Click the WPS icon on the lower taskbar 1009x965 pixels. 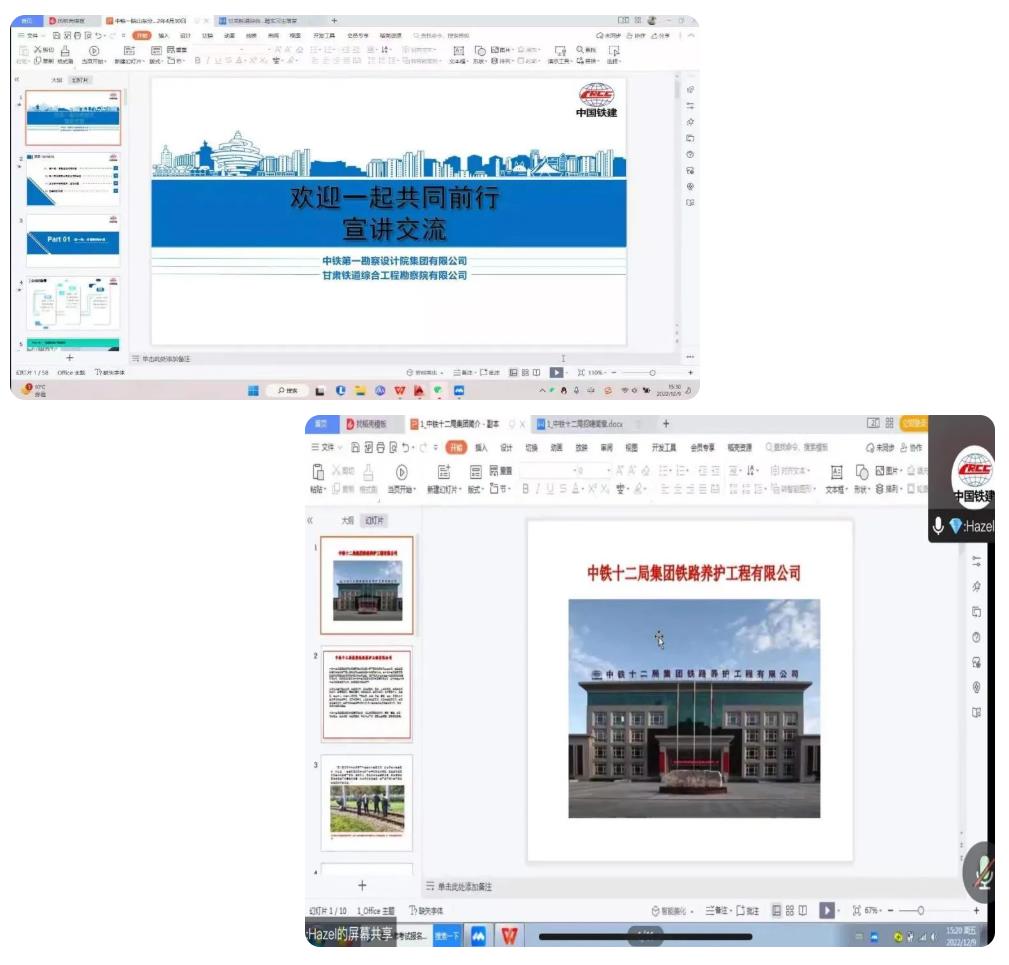pos(509,935)
